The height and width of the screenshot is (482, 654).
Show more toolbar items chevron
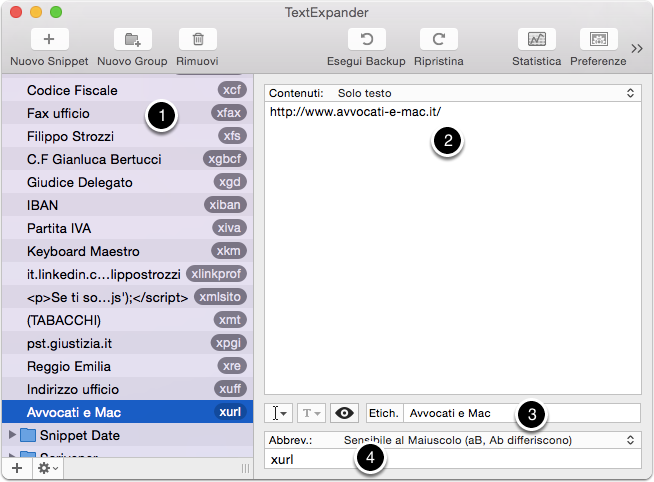pos(637,49)
